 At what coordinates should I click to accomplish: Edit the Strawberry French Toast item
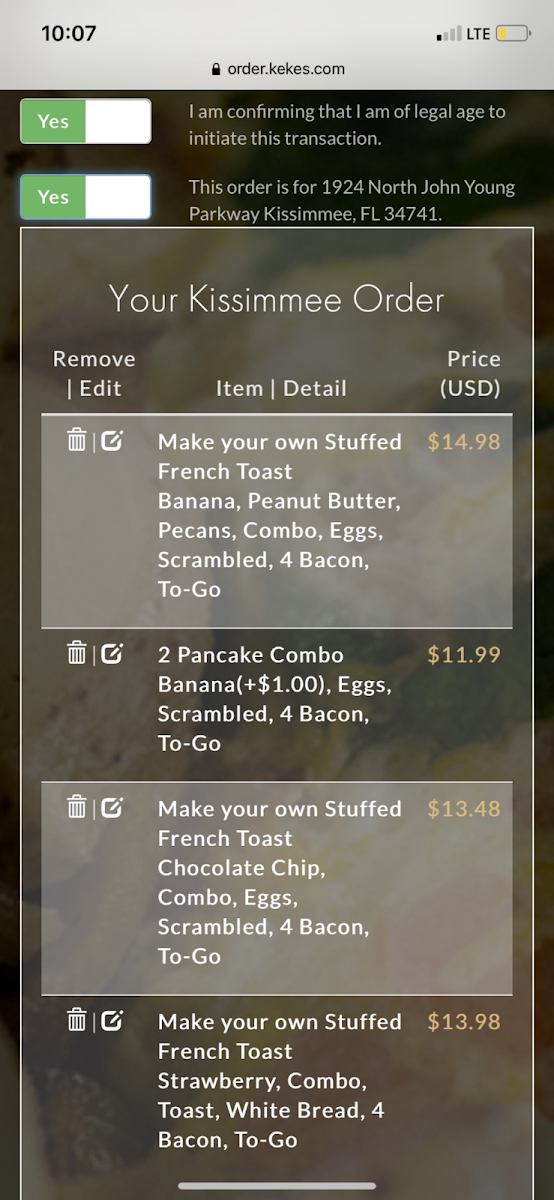112,1020
